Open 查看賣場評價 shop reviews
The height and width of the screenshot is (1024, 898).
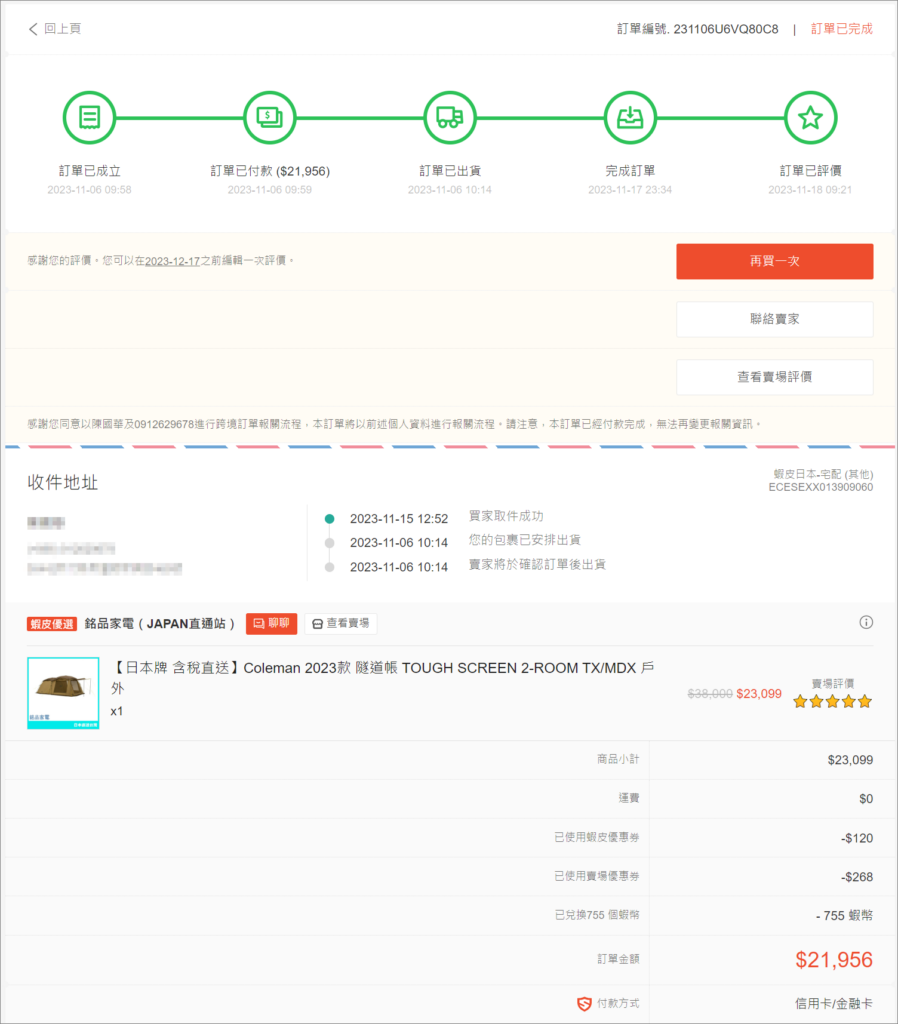tap(774, 377)
